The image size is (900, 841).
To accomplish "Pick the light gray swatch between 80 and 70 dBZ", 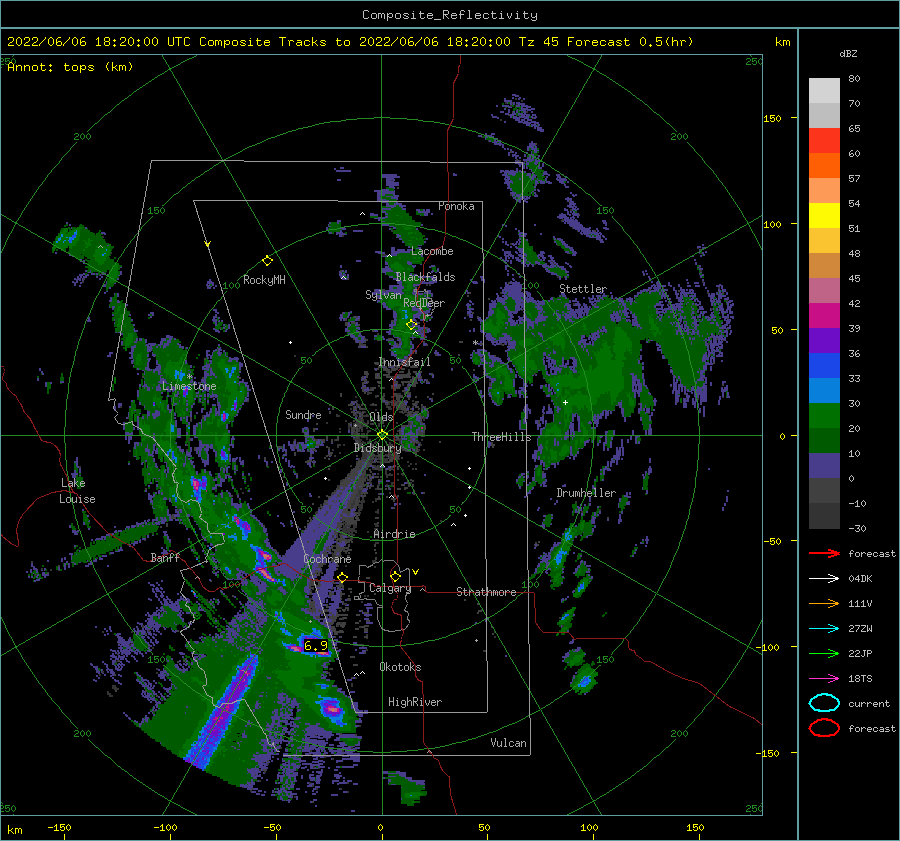I will coord(824,91).
